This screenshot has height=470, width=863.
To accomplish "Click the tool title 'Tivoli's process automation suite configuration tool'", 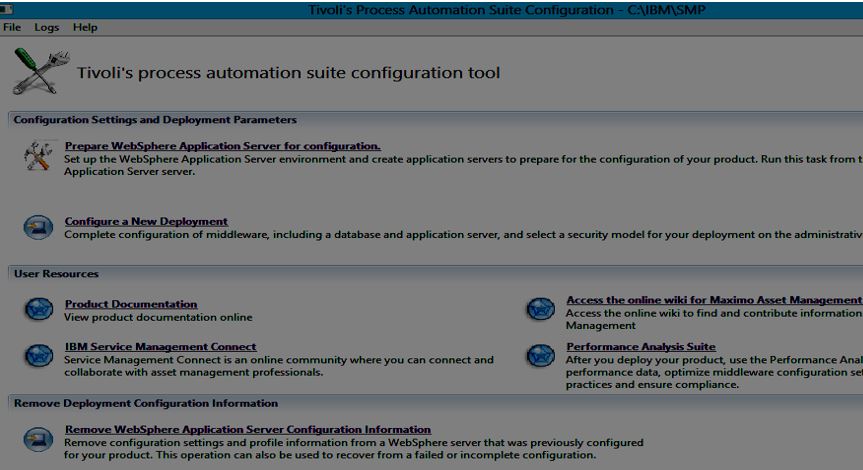I will coord(288,73).
